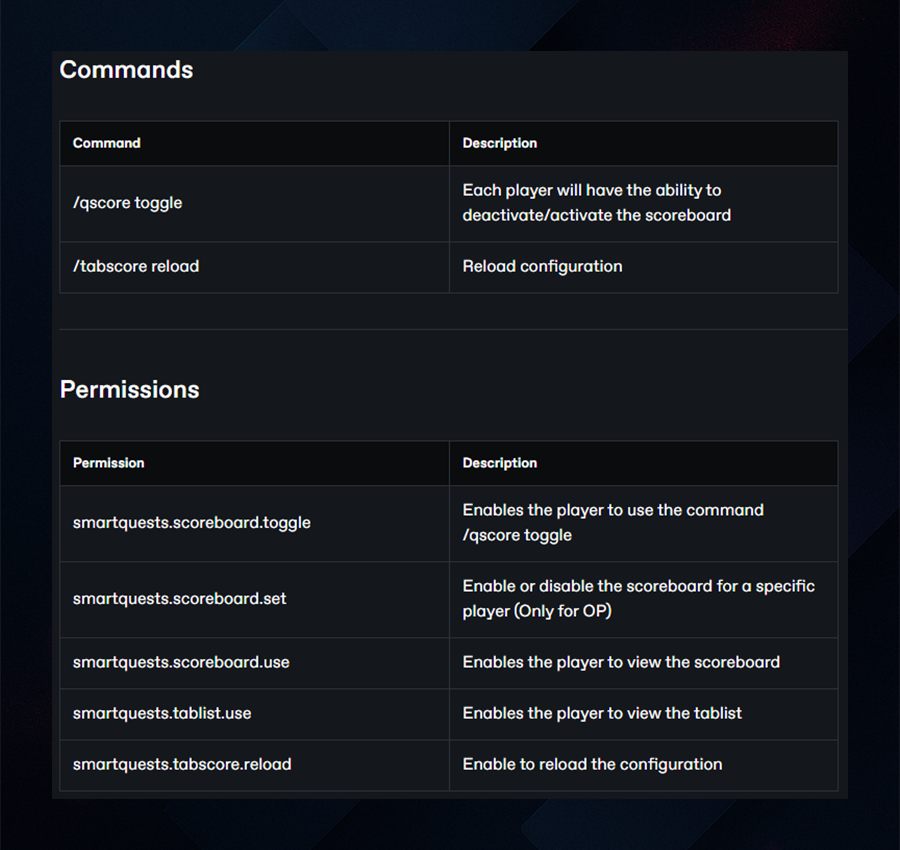Click Enables the player to view the tablist

(x=602, y=713)
